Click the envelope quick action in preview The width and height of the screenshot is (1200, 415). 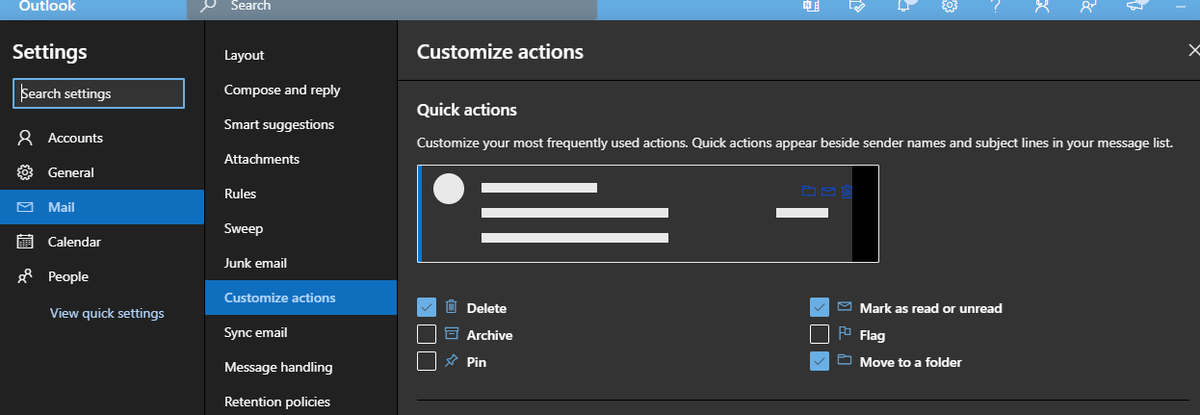click(x=828, y=191)
